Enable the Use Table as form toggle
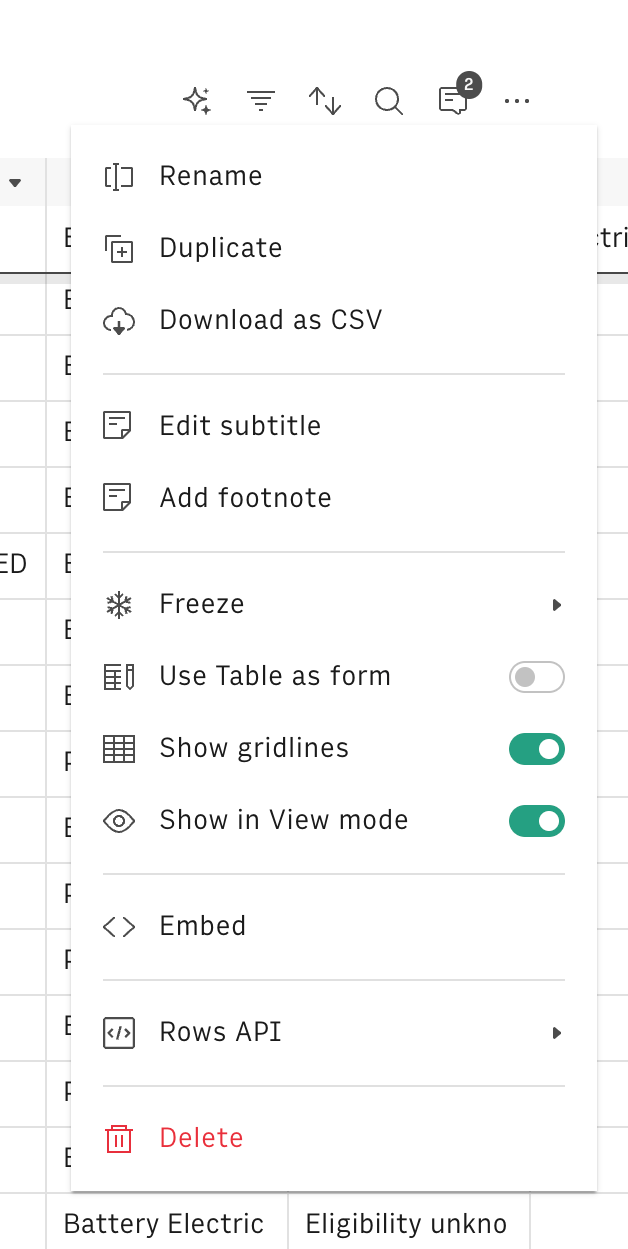This screenshot has width=628, height=1249. 537,677
